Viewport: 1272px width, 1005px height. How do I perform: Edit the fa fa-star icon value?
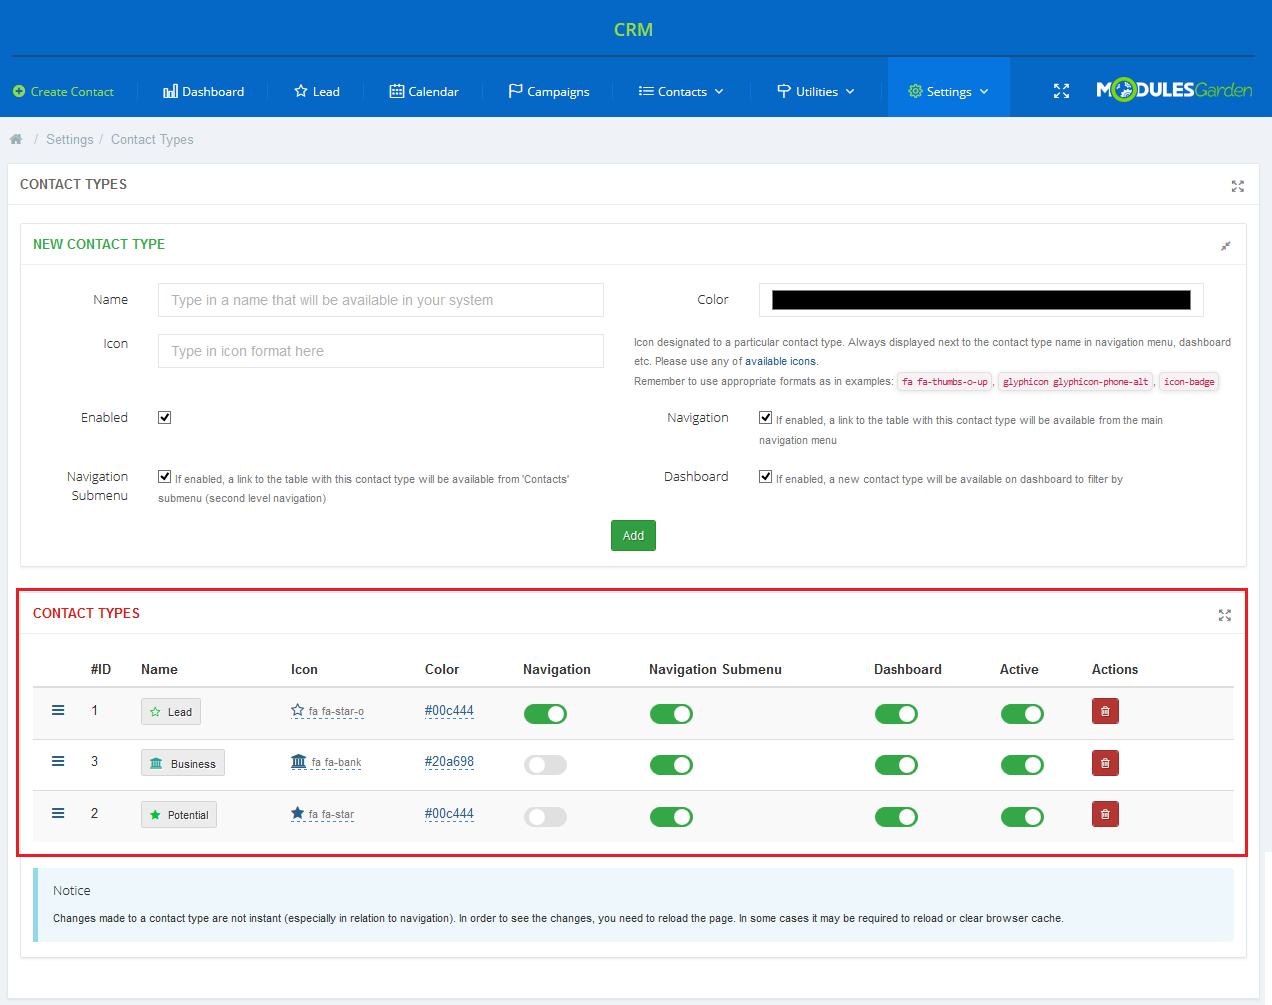(x=331, y=814)
